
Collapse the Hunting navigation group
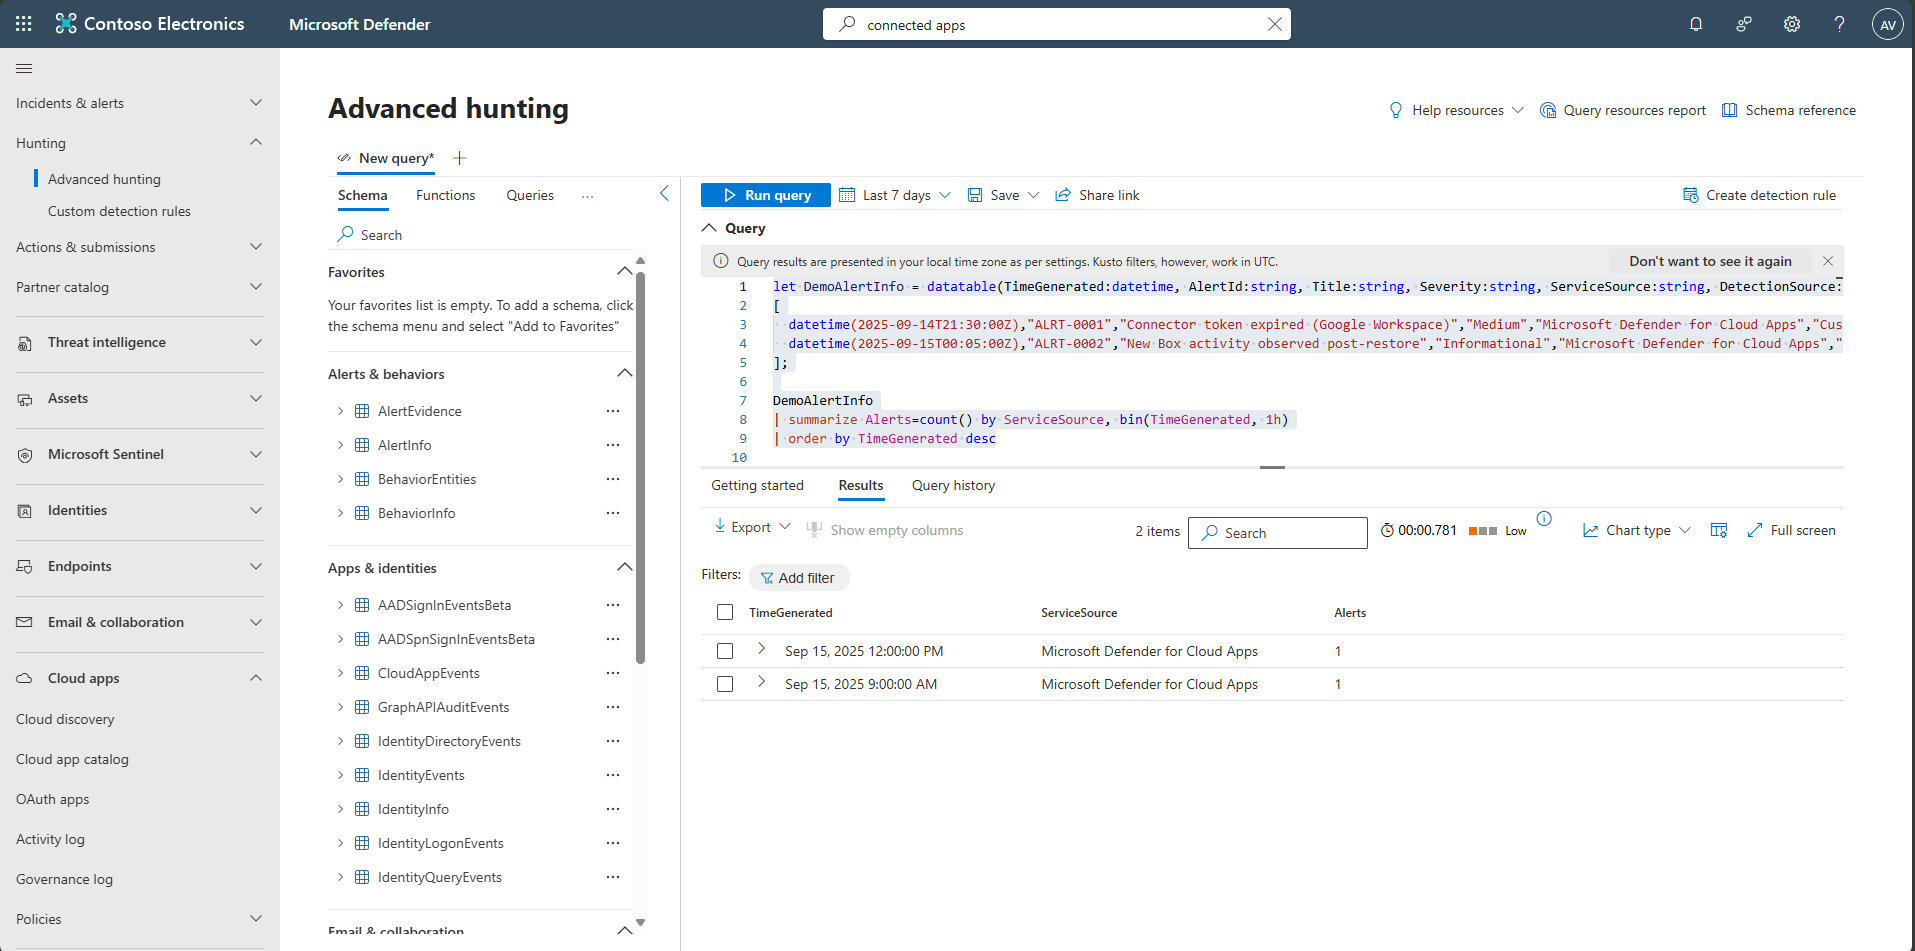[x=140, y=143]
